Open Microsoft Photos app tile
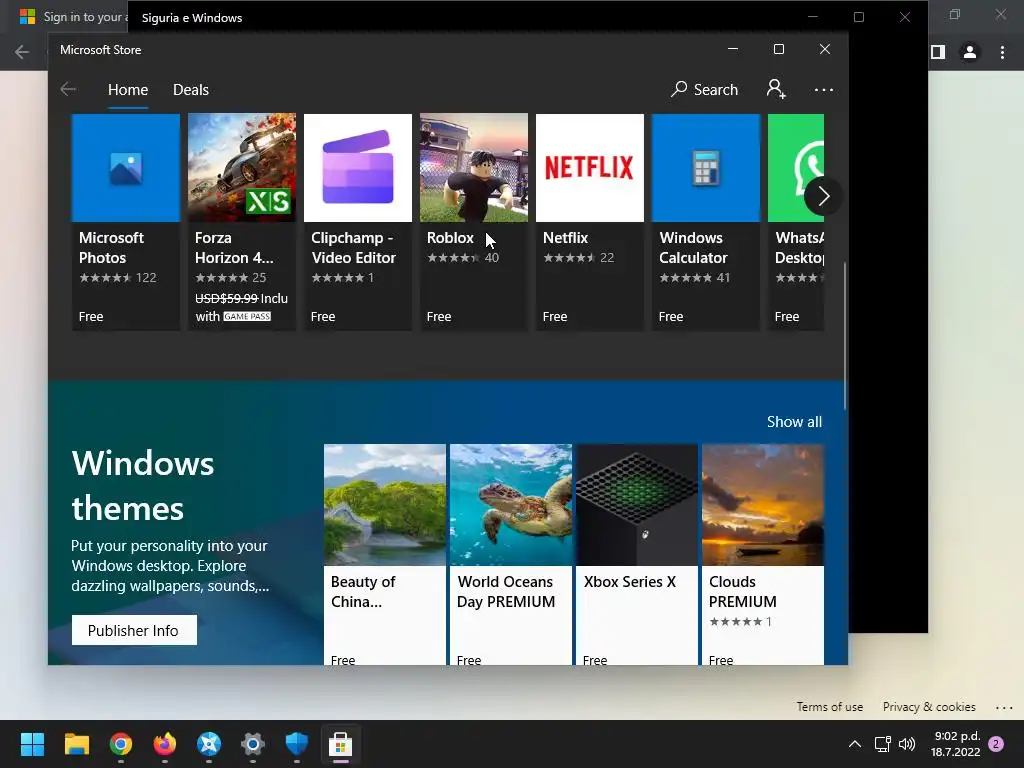Image resolution: width=1024 pixels, height=768 pixels. coord(125,221)
